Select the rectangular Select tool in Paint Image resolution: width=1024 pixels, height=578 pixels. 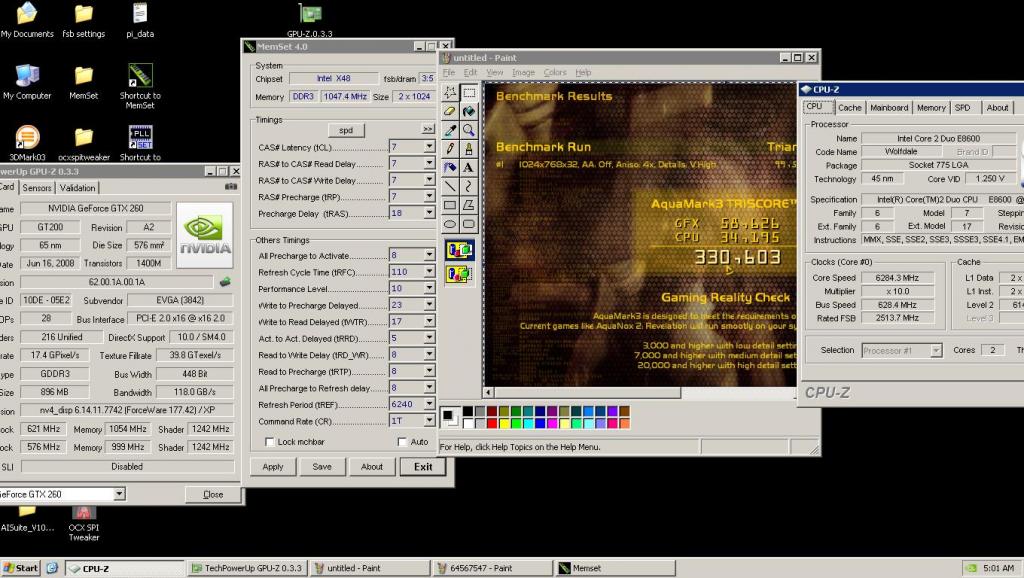469,92
